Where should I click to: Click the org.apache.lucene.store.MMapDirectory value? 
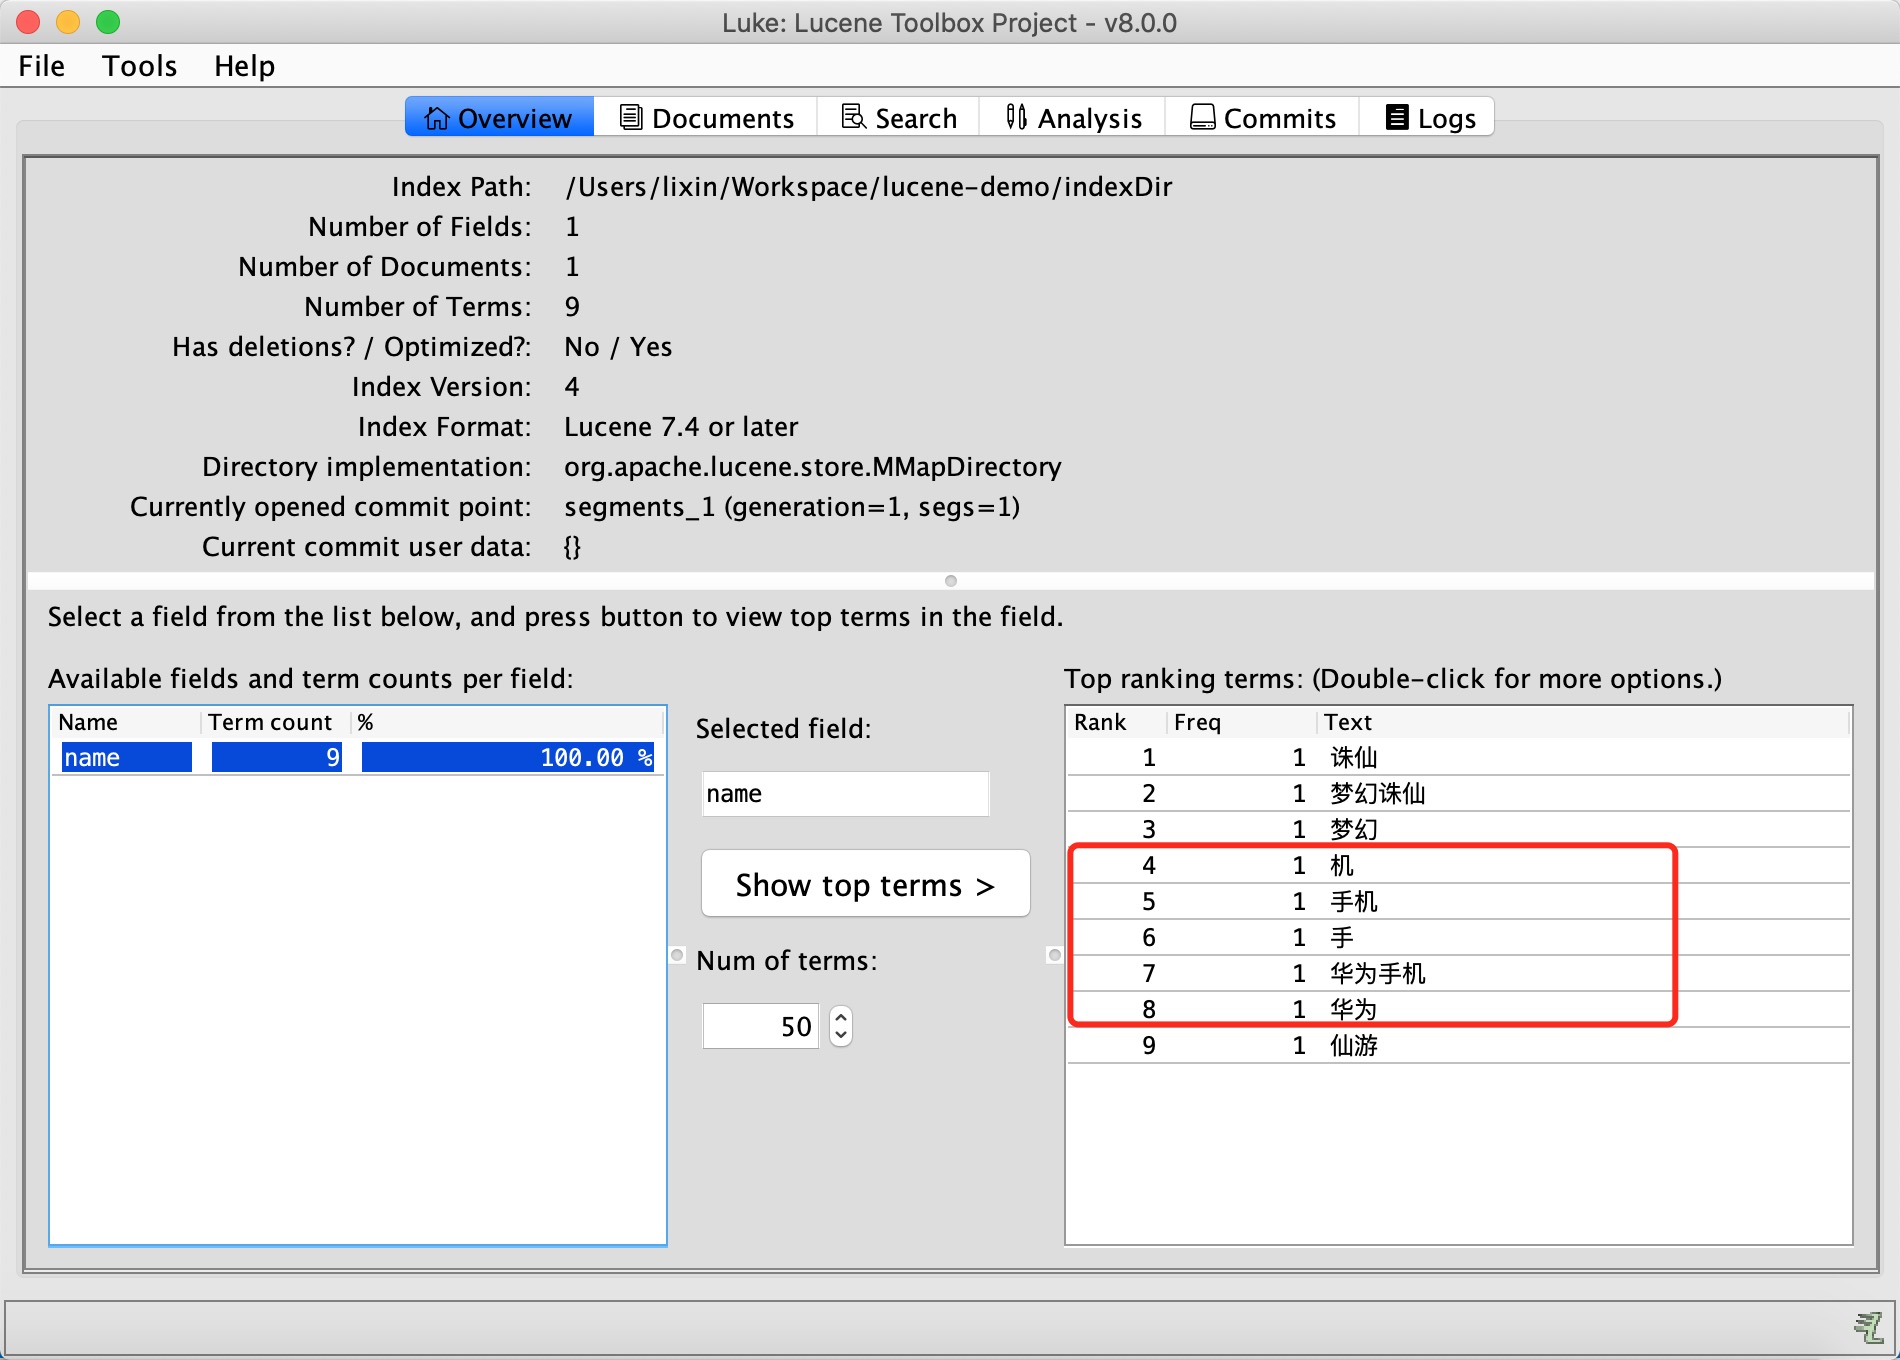(812, 467)
